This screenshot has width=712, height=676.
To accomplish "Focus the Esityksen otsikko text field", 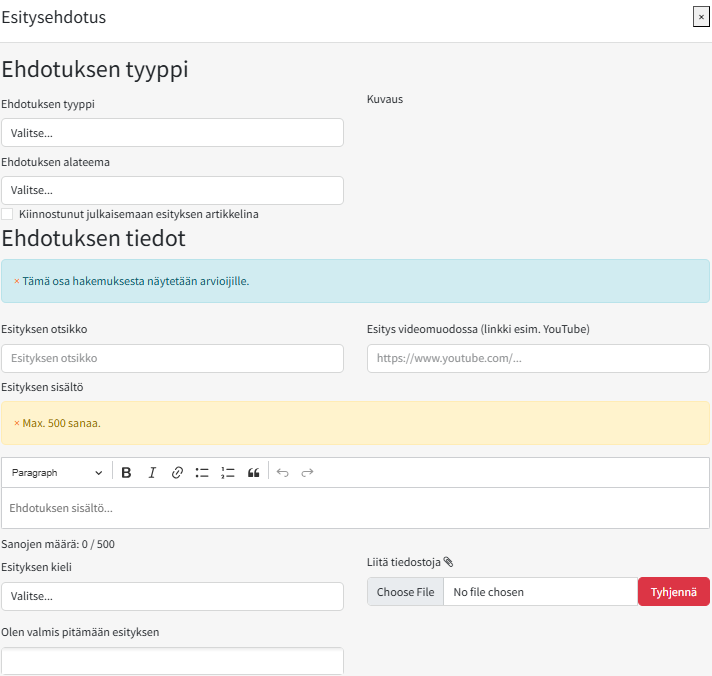I will pyautogui.click(x=172, y=358).
